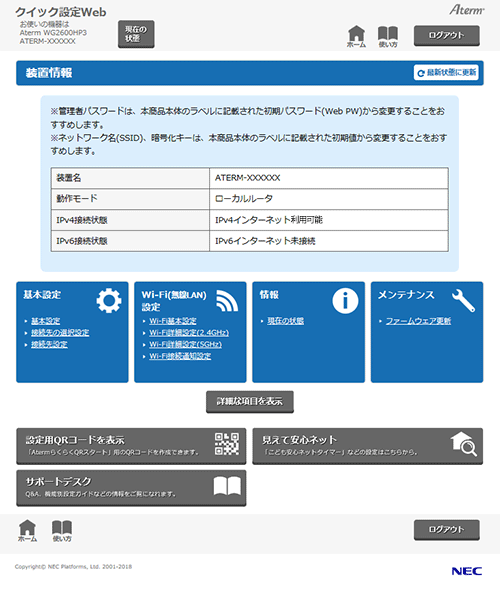Click the メンテナンス panel heading
The image size is (500, 594).
click(406, 295)
